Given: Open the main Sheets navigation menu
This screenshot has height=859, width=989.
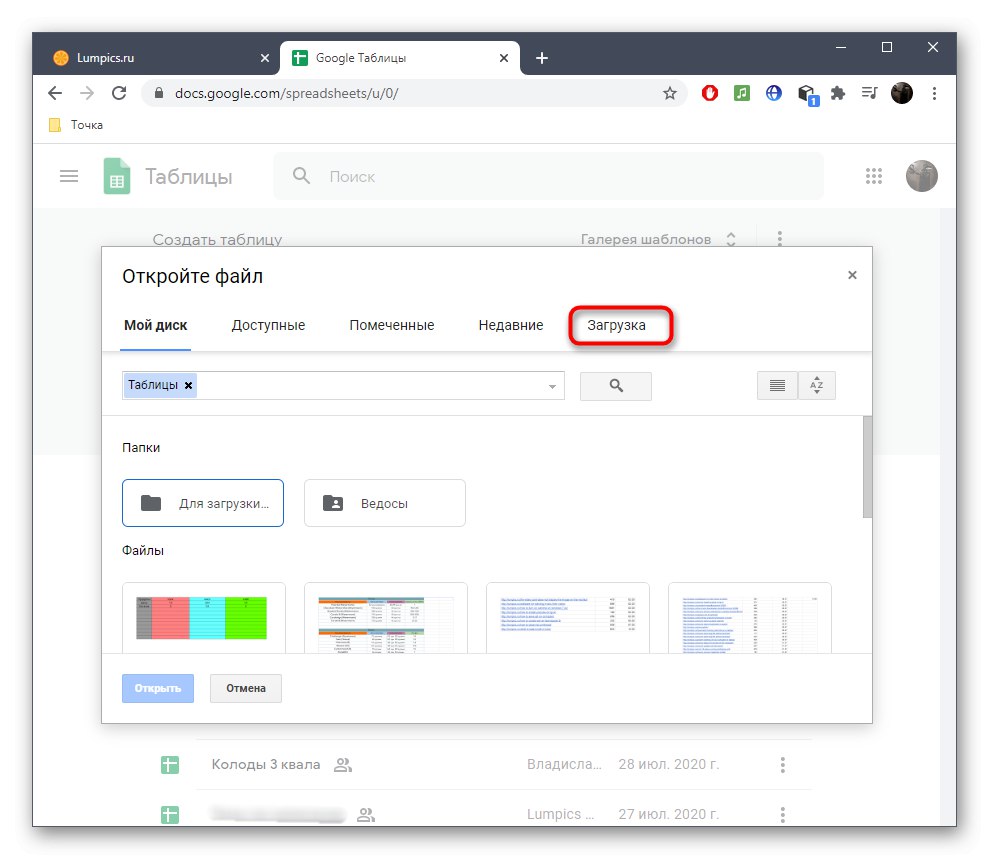Looking at the screenshot, I should tap(69, 175).
